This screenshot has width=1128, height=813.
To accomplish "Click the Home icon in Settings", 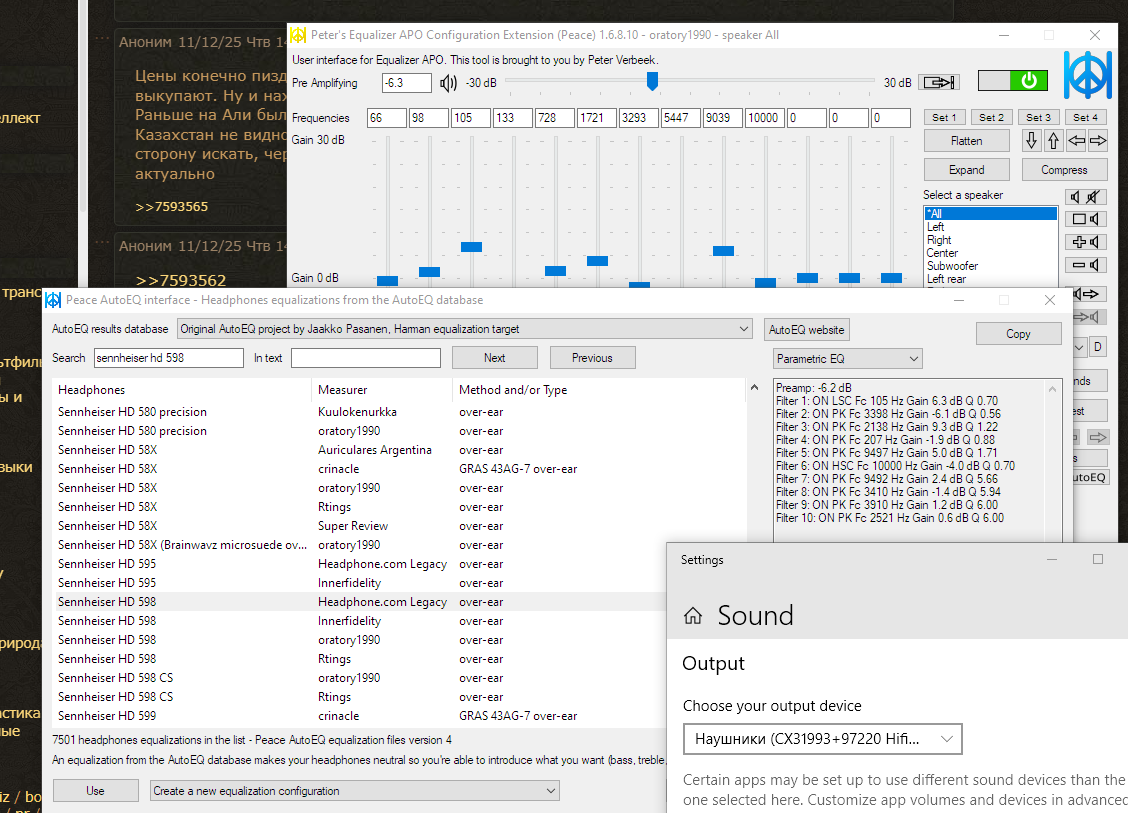I will pos(692,616).
